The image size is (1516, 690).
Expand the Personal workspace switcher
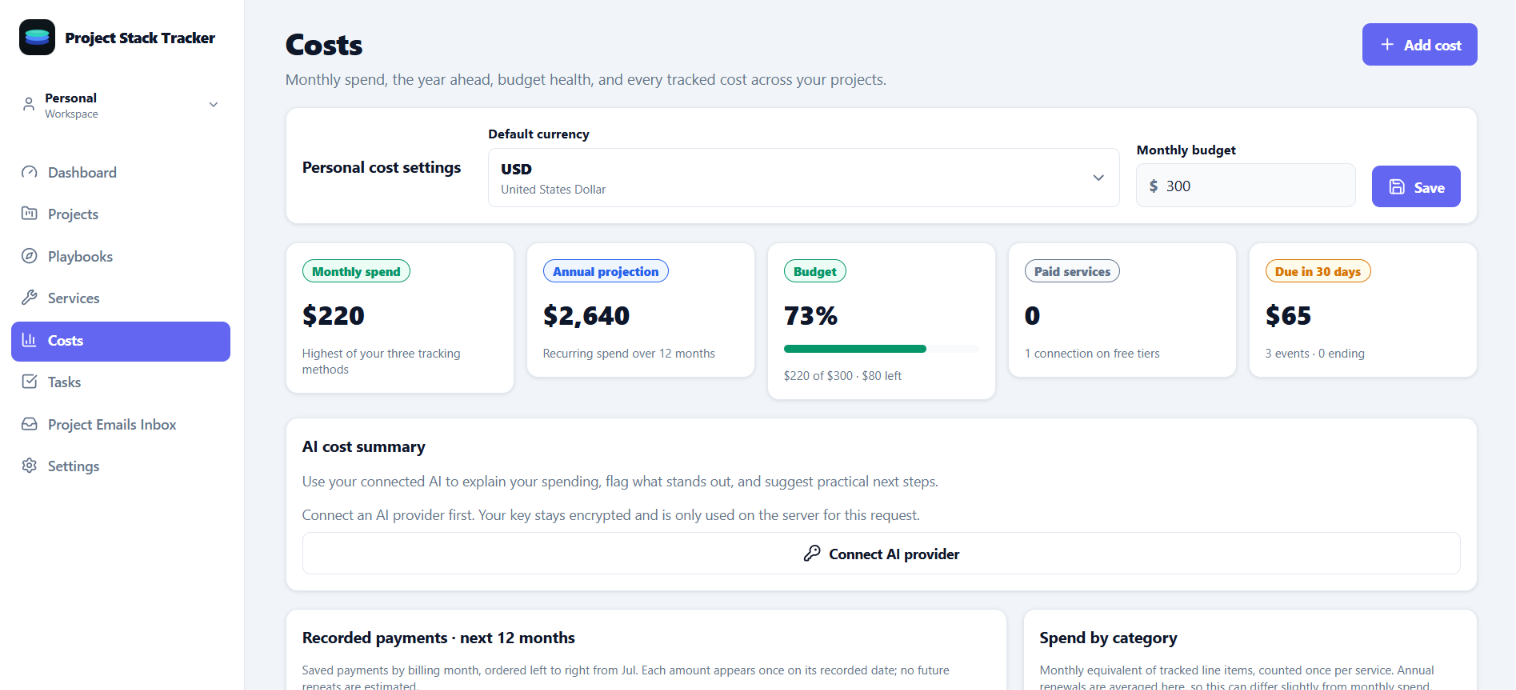(x=121, y=105)
